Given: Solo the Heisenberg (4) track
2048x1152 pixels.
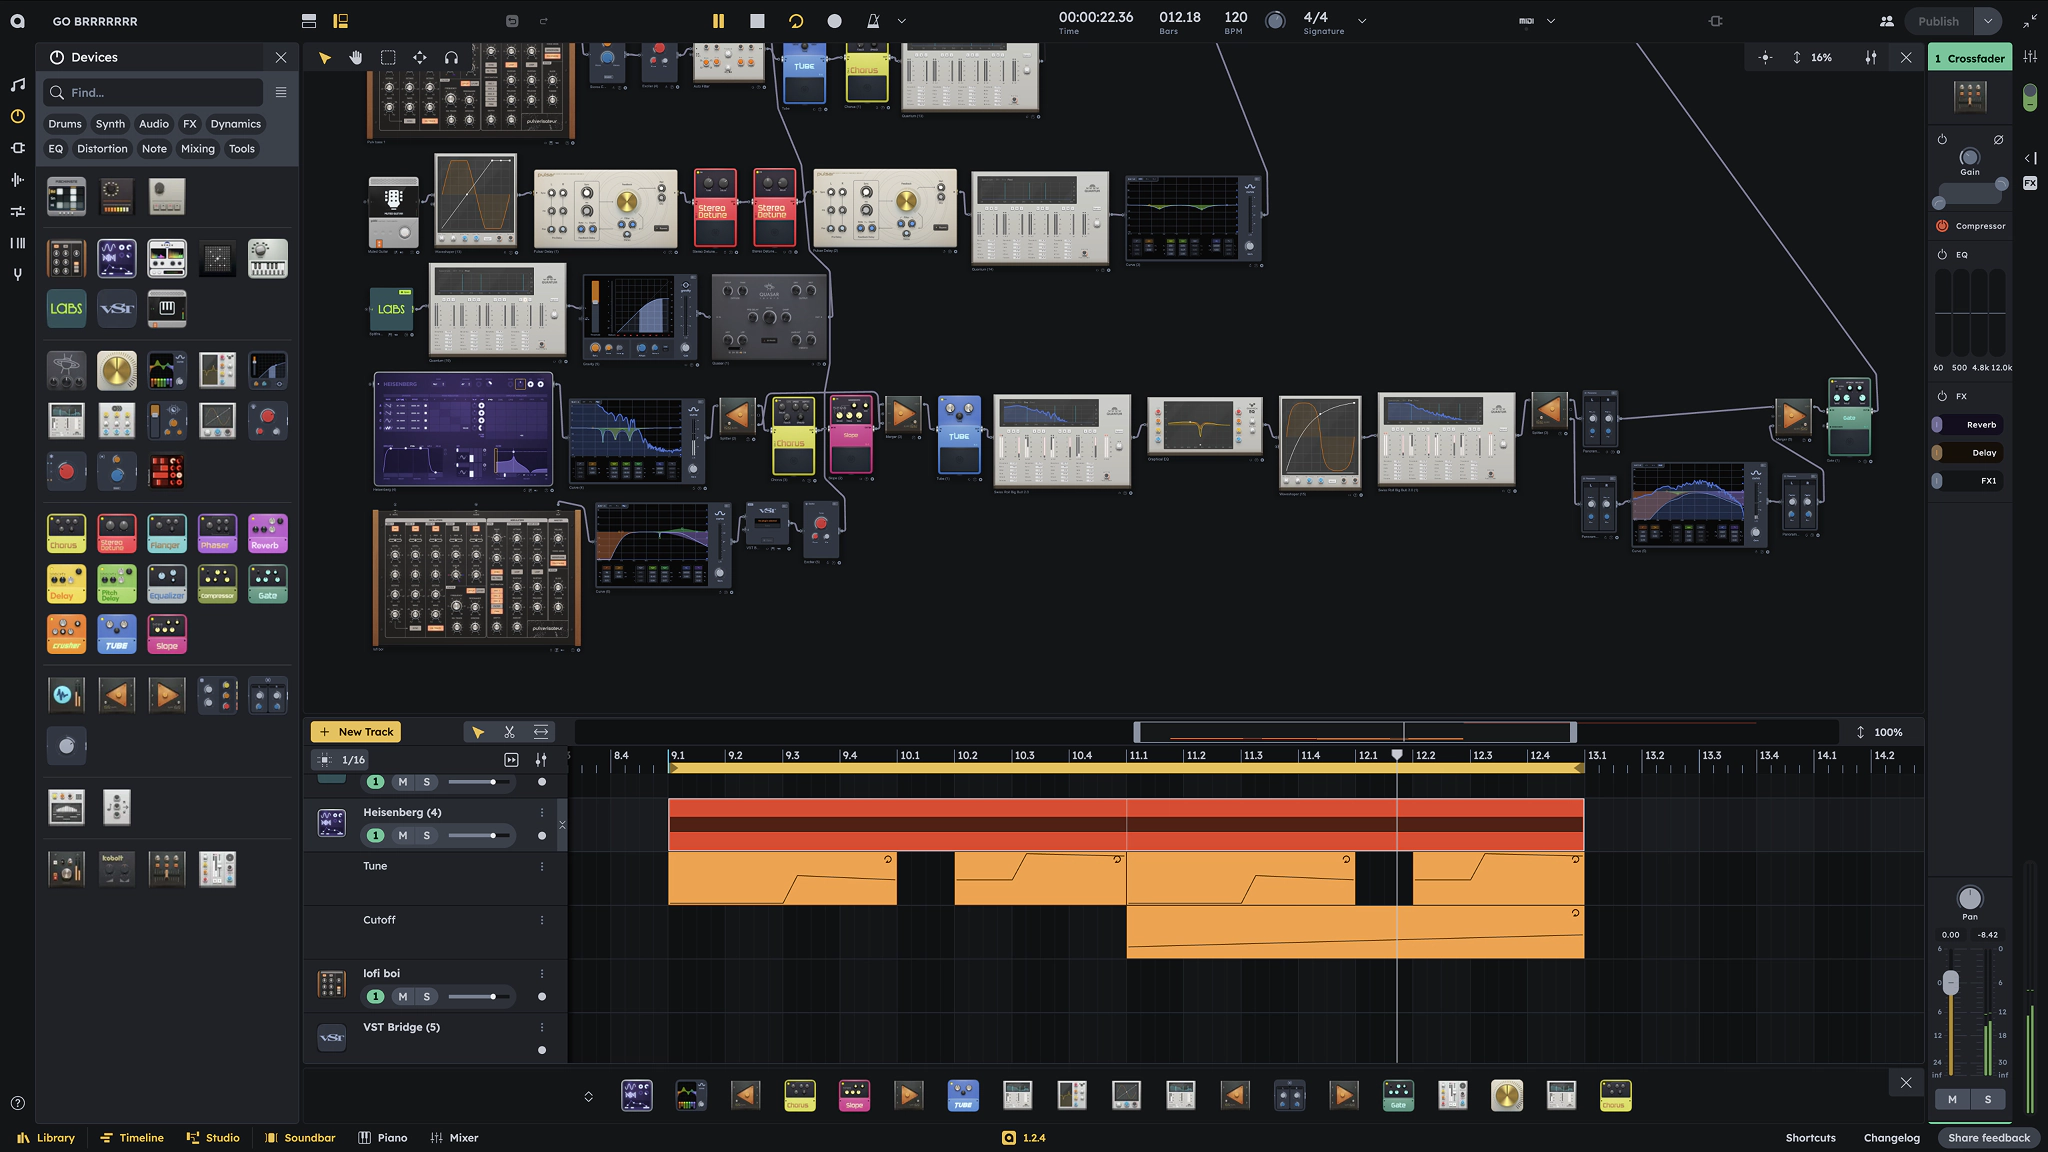Looking at the screenshot, I should pos(427,836).
